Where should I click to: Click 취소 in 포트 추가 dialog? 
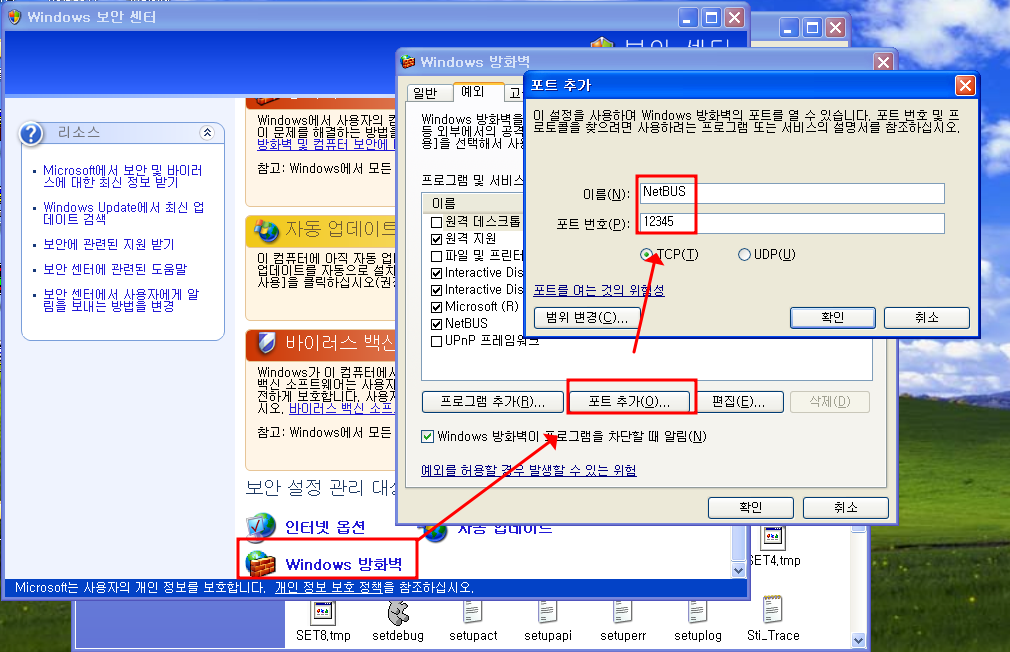click(x=926, y=318)
